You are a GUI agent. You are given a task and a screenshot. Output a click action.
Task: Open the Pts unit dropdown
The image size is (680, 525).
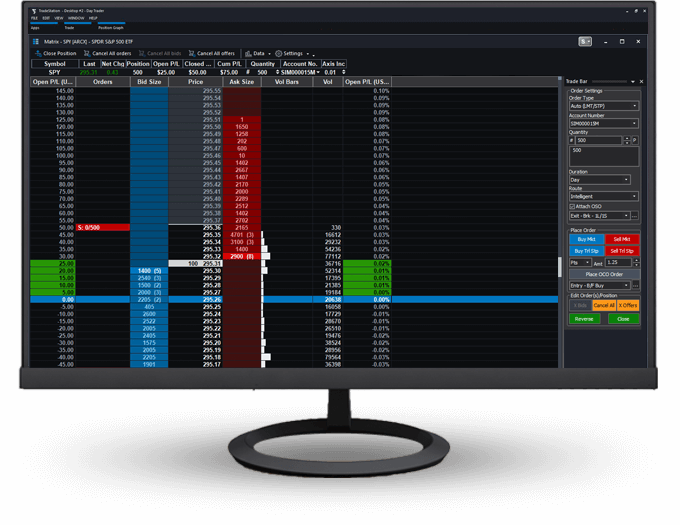[x=580, y=262]
